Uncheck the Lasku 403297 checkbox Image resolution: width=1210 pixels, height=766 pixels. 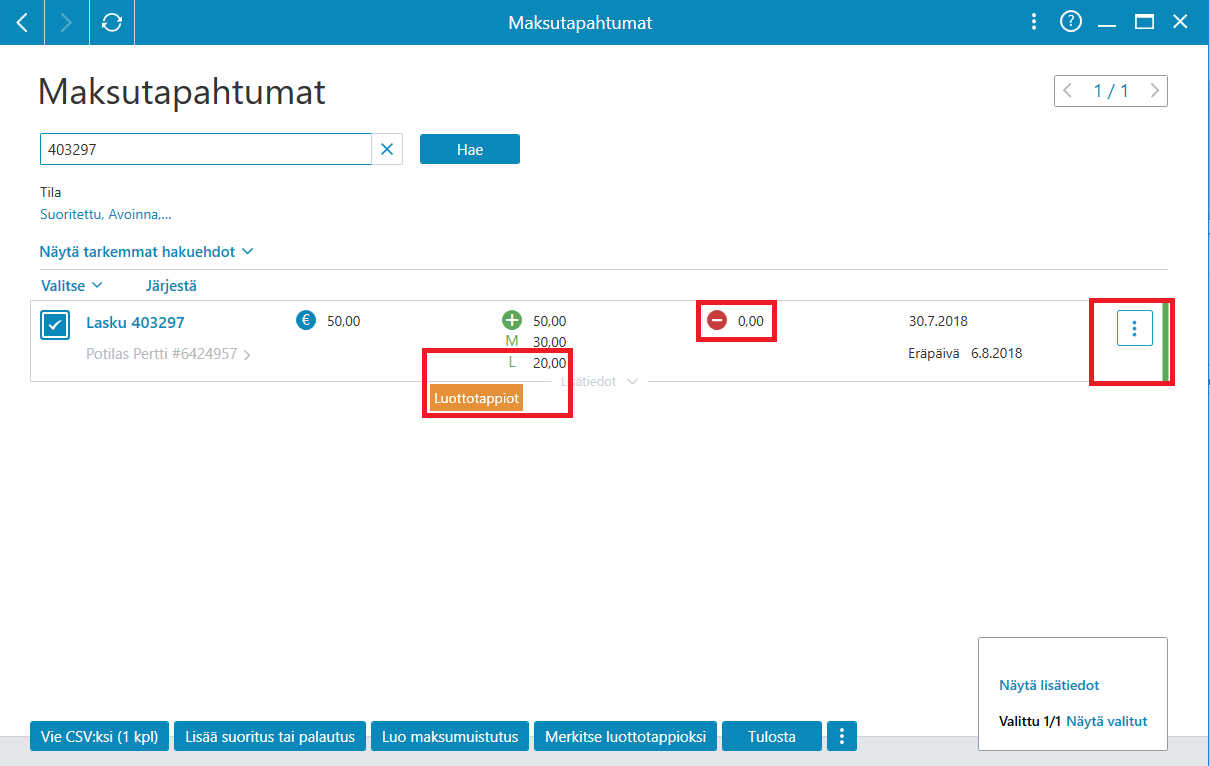tap(56, 325)
